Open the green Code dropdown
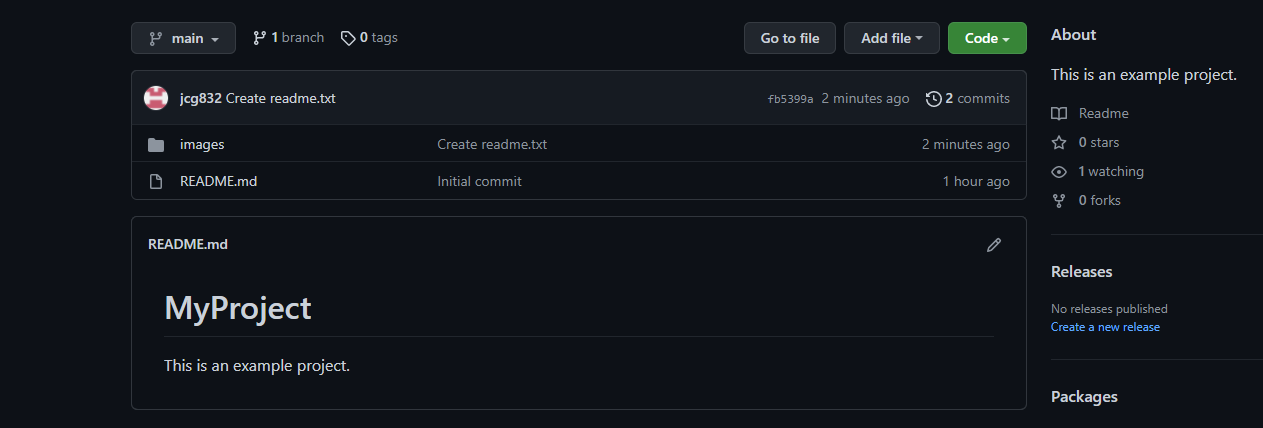 (987, 38)
